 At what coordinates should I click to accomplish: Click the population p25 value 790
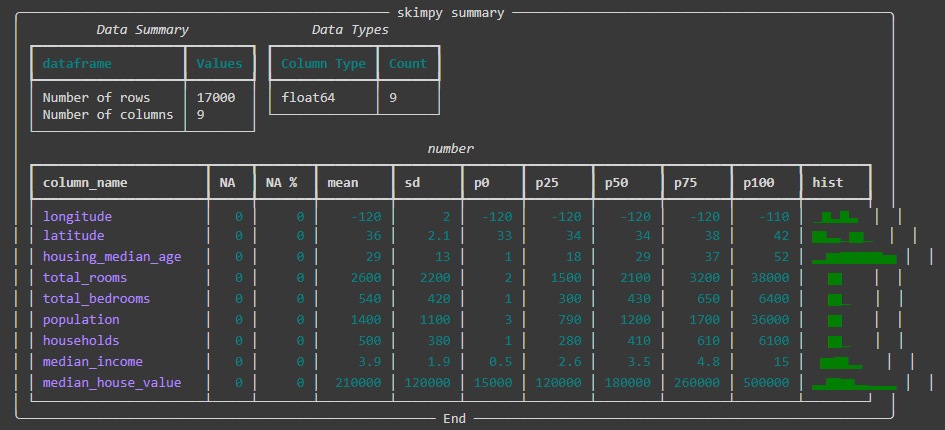(570, 320)
